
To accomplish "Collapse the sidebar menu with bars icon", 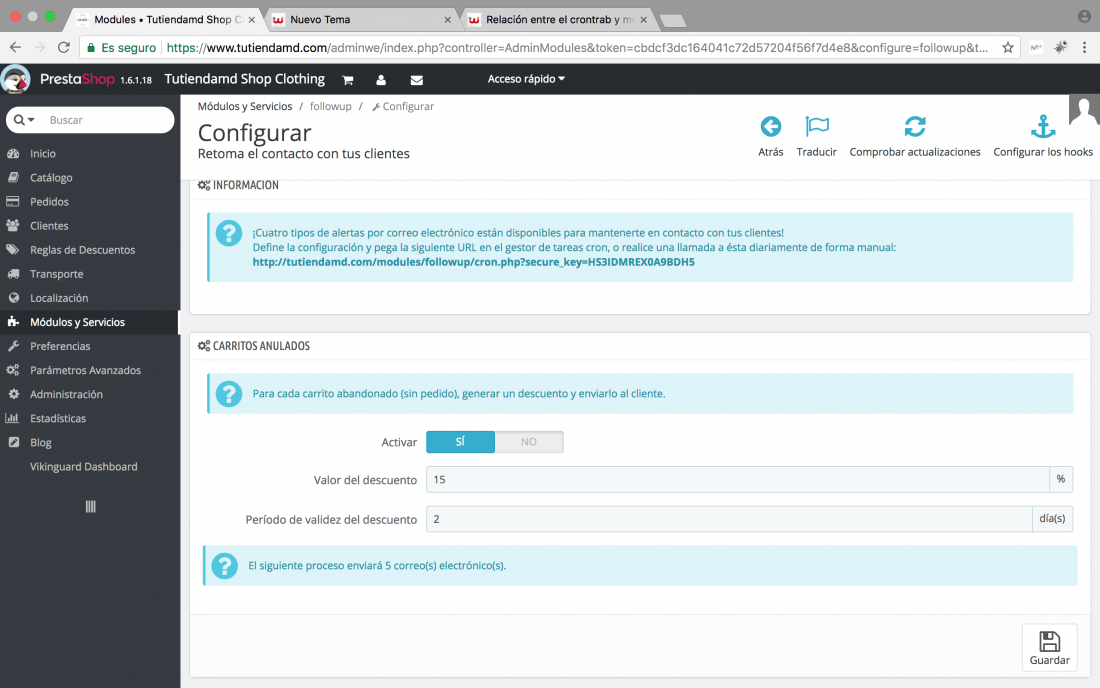I will tap(90, 506).
